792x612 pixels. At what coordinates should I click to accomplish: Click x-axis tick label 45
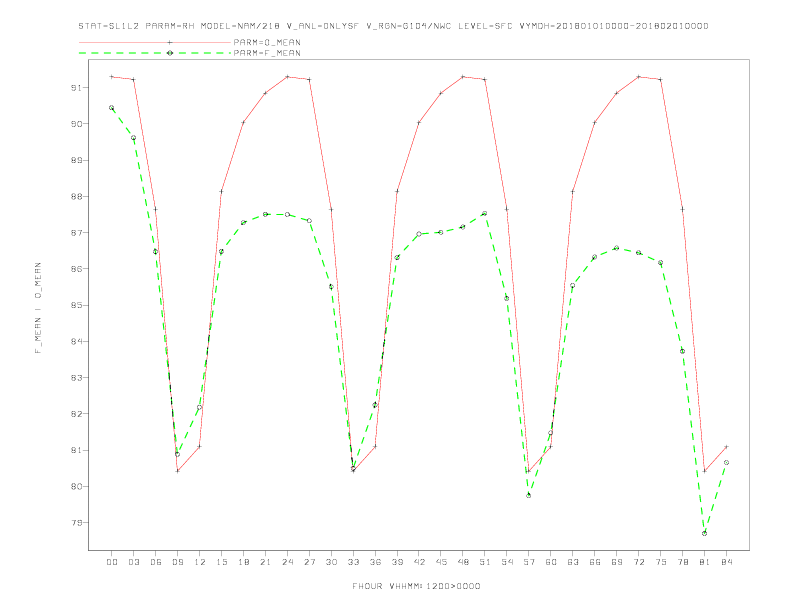click(x=441, y=562)
